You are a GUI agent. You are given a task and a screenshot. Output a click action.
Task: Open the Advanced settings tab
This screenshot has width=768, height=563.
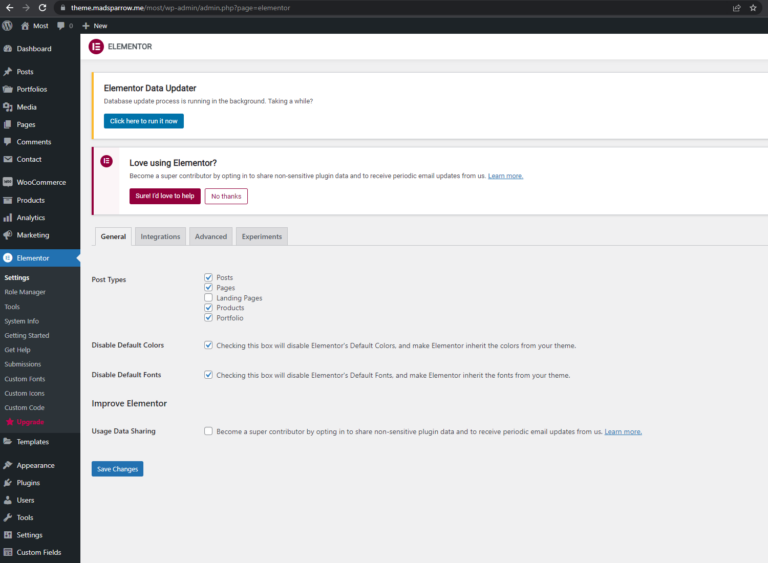tap(210, 236)
